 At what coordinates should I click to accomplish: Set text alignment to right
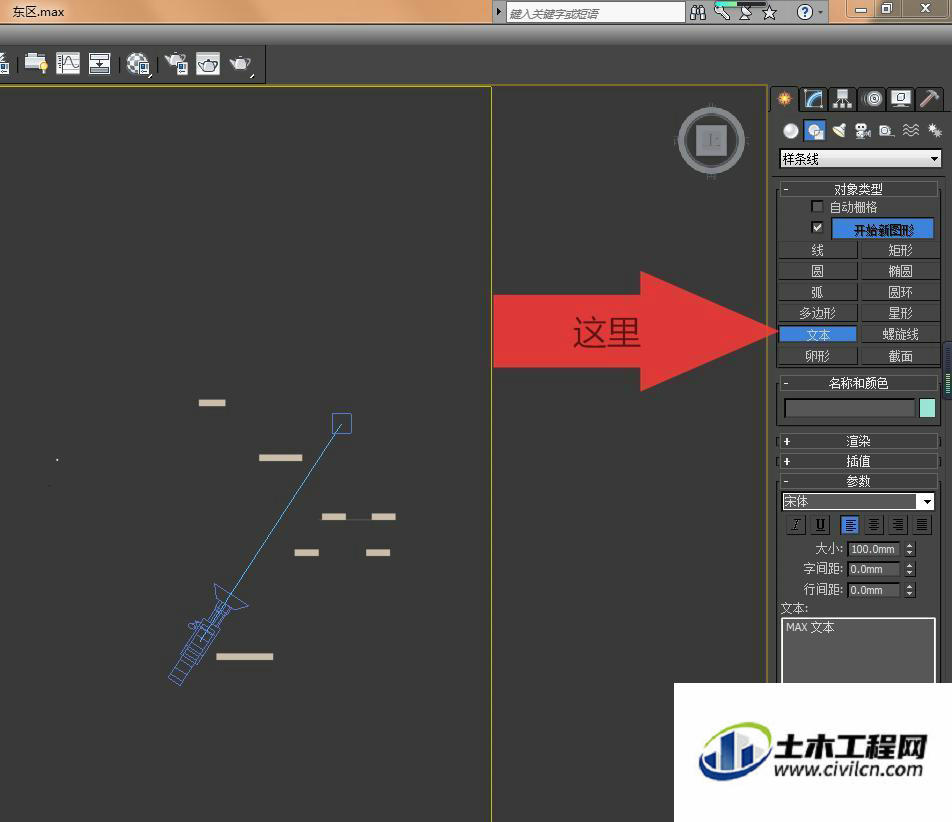coord(898,525)
